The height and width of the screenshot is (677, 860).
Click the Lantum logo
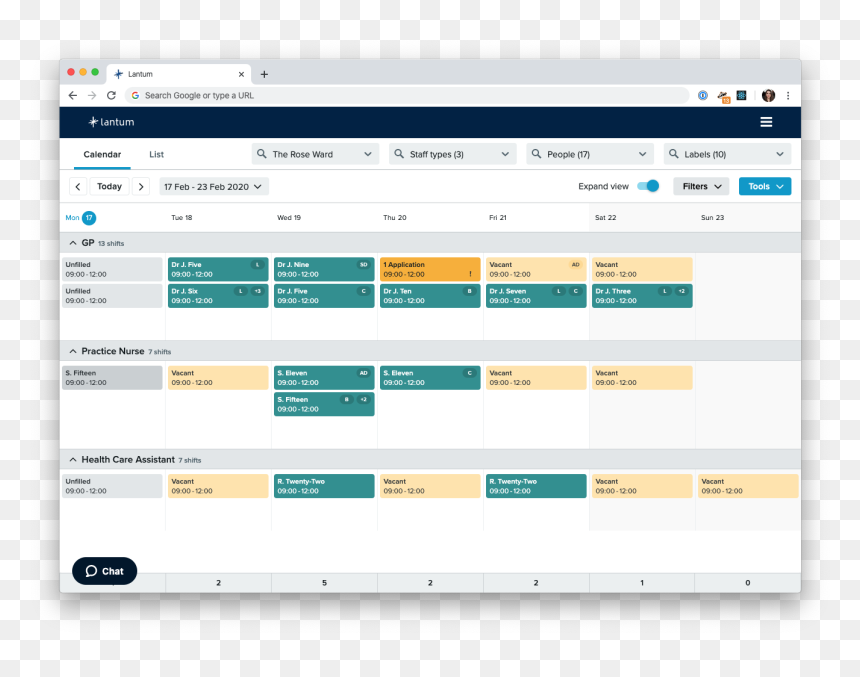(111, 122)
